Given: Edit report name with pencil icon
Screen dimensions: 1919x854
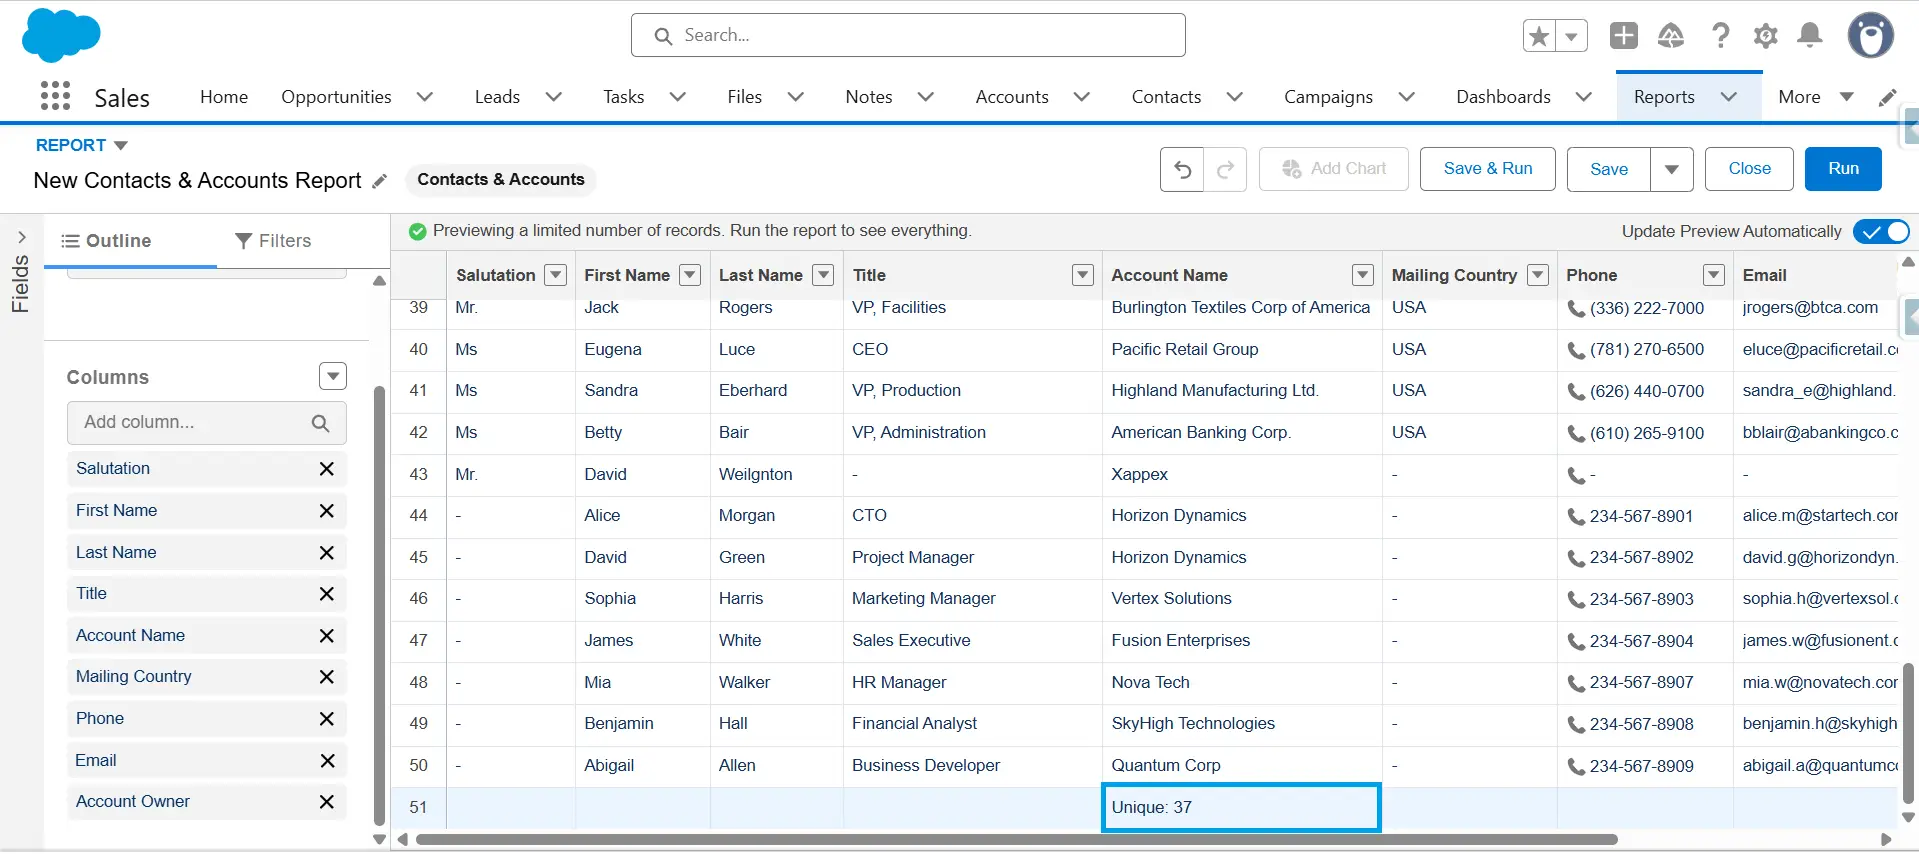Looking at the screenshot, I should point(379,181).
